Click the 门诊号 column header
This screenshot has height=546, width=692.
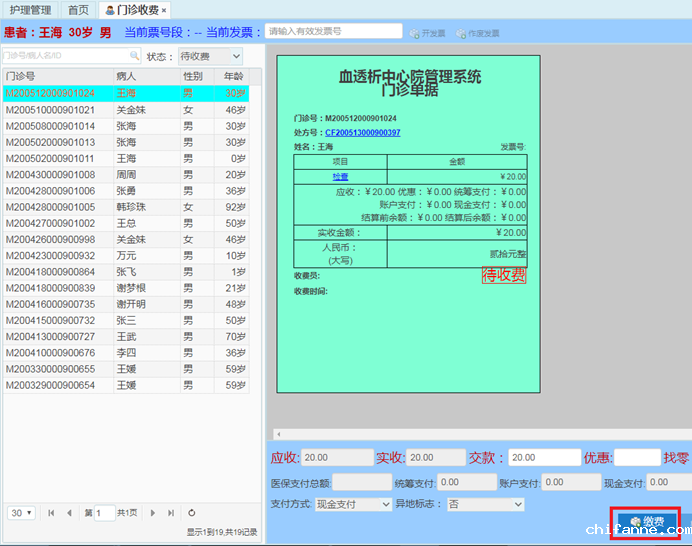point(58,76)
